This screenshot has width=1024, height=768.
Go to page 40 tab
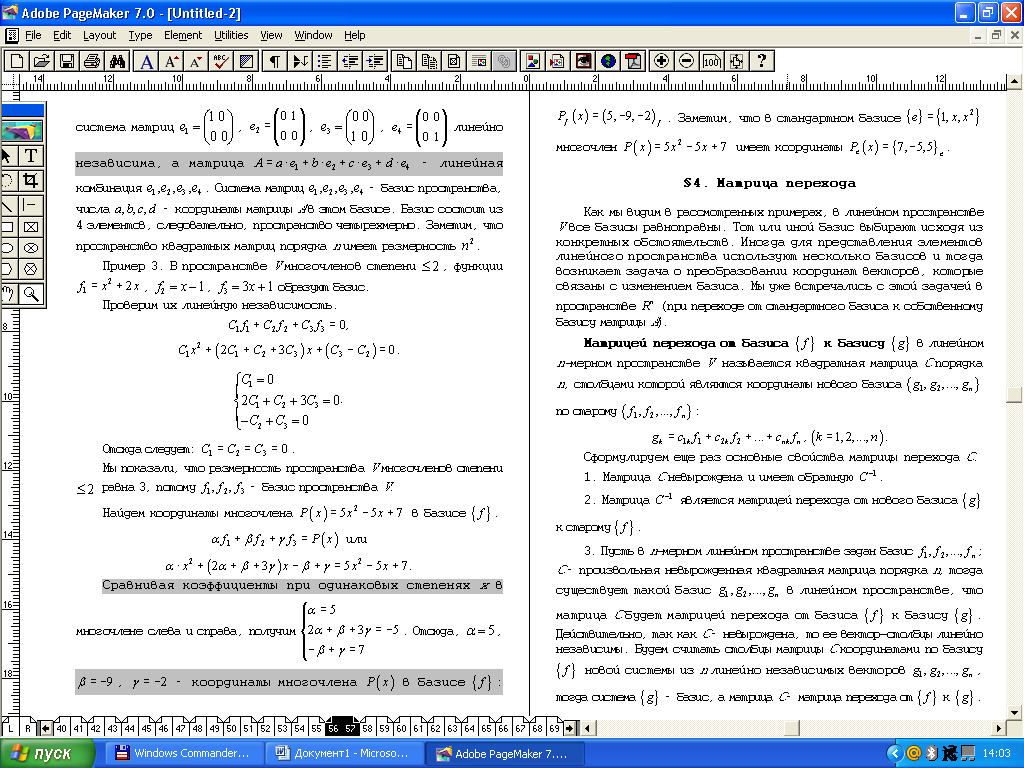pyautogui.click(x=61, y=728)
